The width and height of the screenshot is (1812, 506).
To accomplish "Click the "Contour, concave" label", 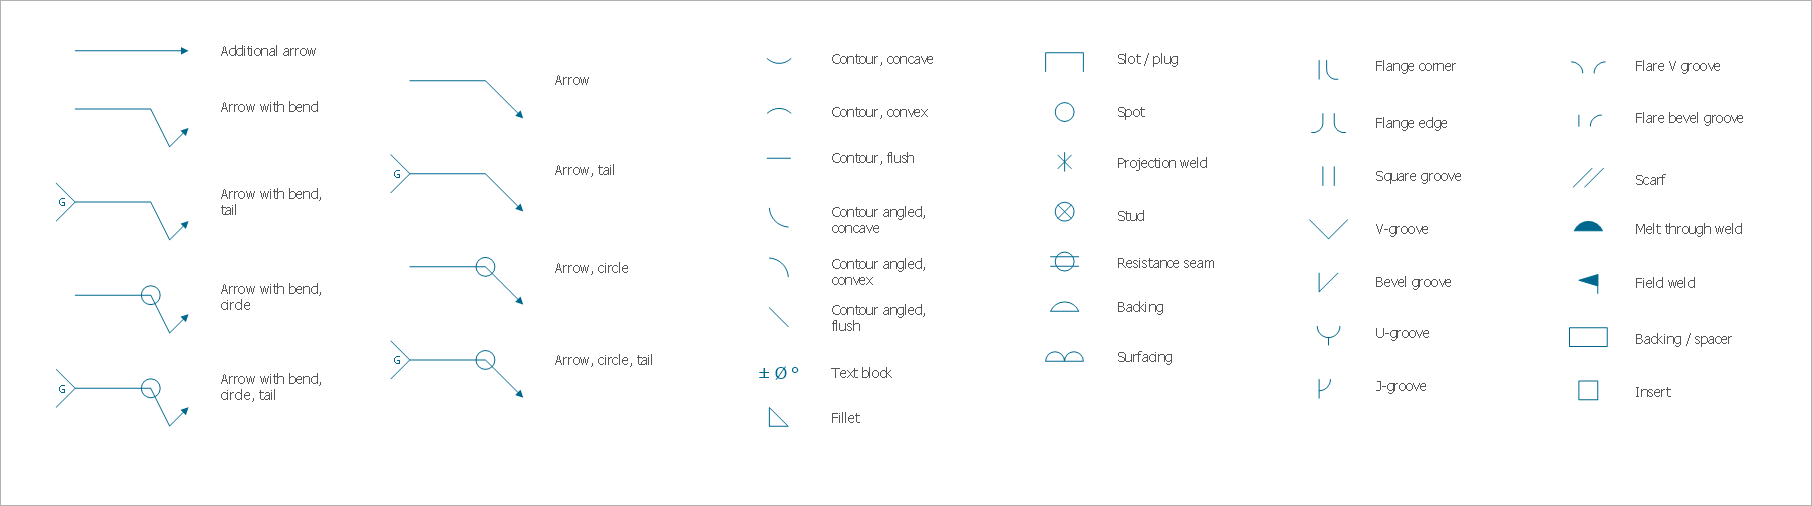I will point(882,59).
